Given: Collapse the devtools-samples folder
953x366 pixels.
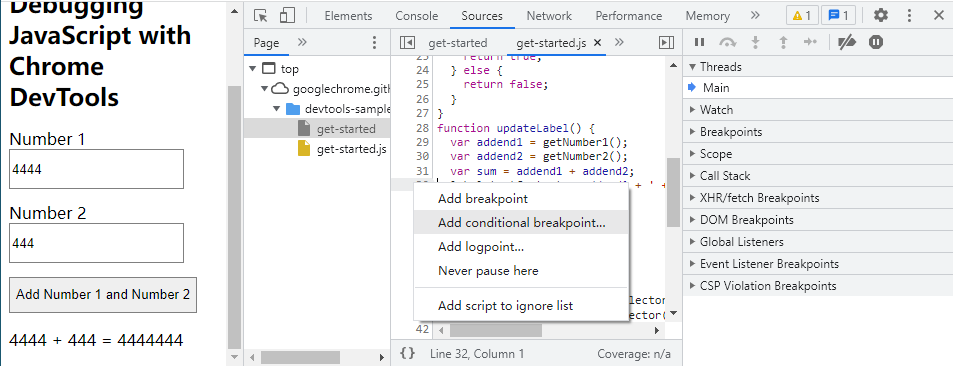Looking at the screenshot, I should click(x=277, y=109).
